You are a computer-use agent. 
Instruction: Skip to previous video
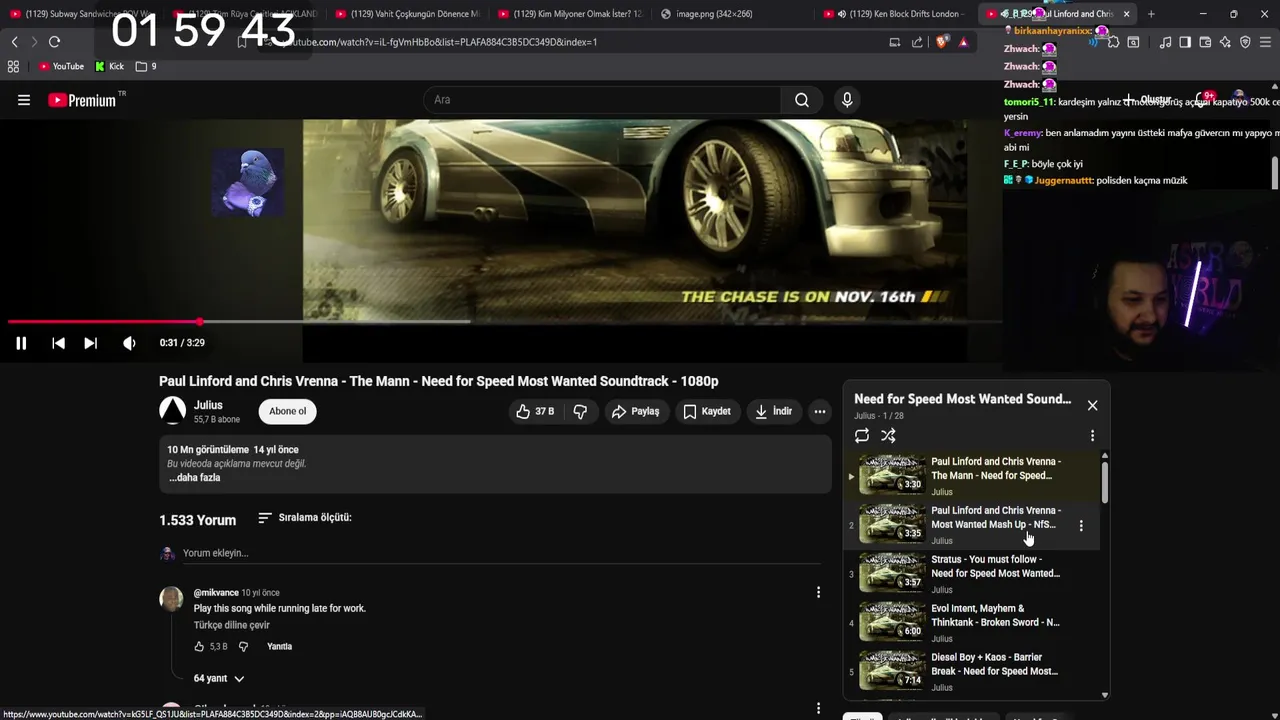click(x=58, y=343)
